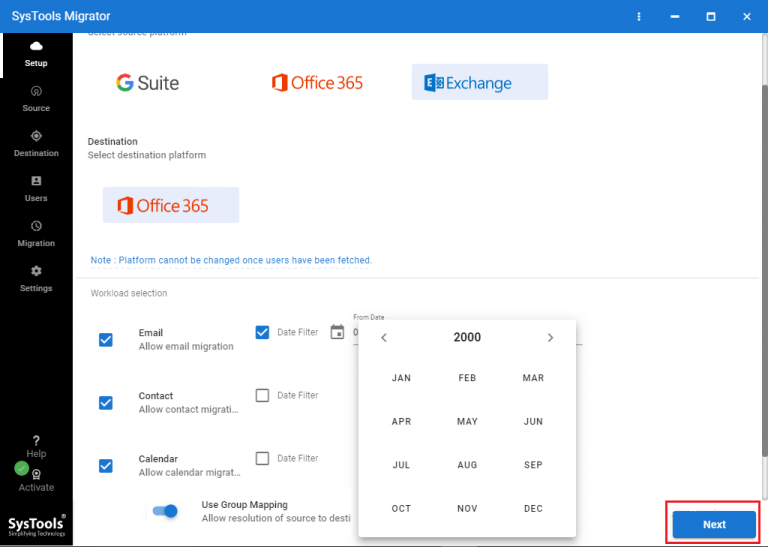Pick APR in the month picker
Image resolution: width=768 pixels, height=547 pixels.
(x=401, y=421)
